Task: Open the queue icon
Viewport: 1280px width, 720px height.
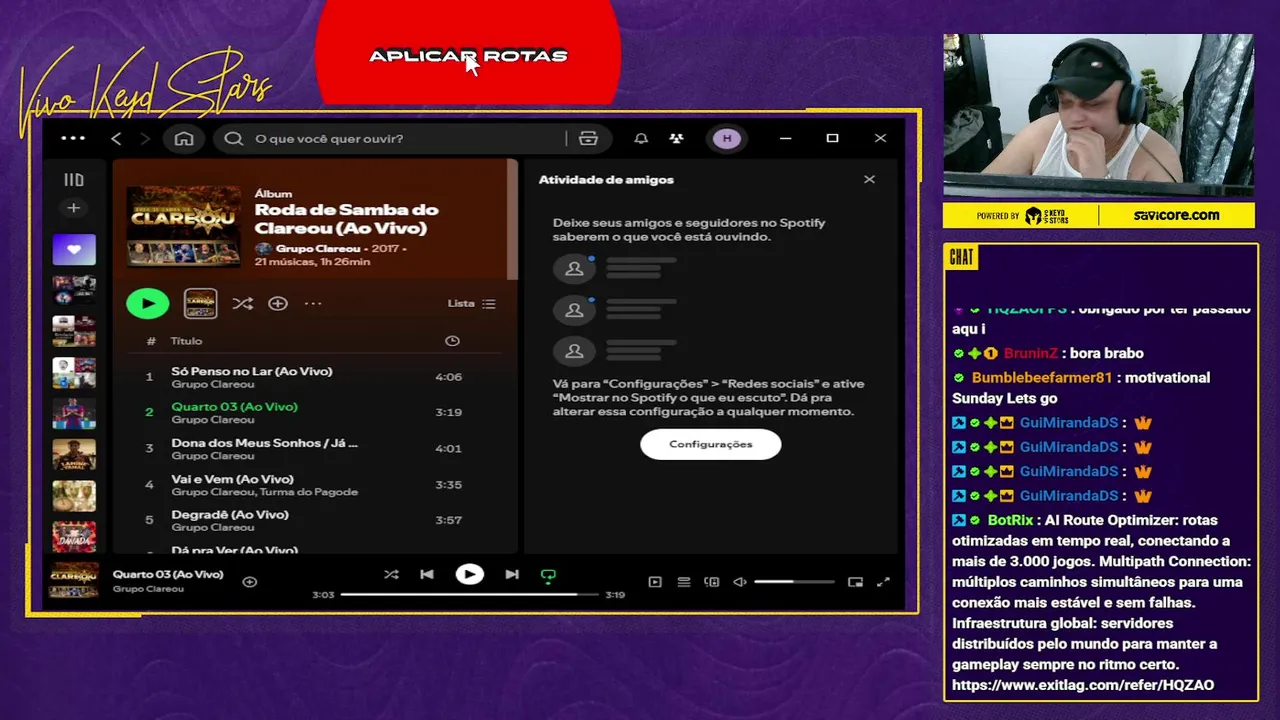Action: coord(684,581)
